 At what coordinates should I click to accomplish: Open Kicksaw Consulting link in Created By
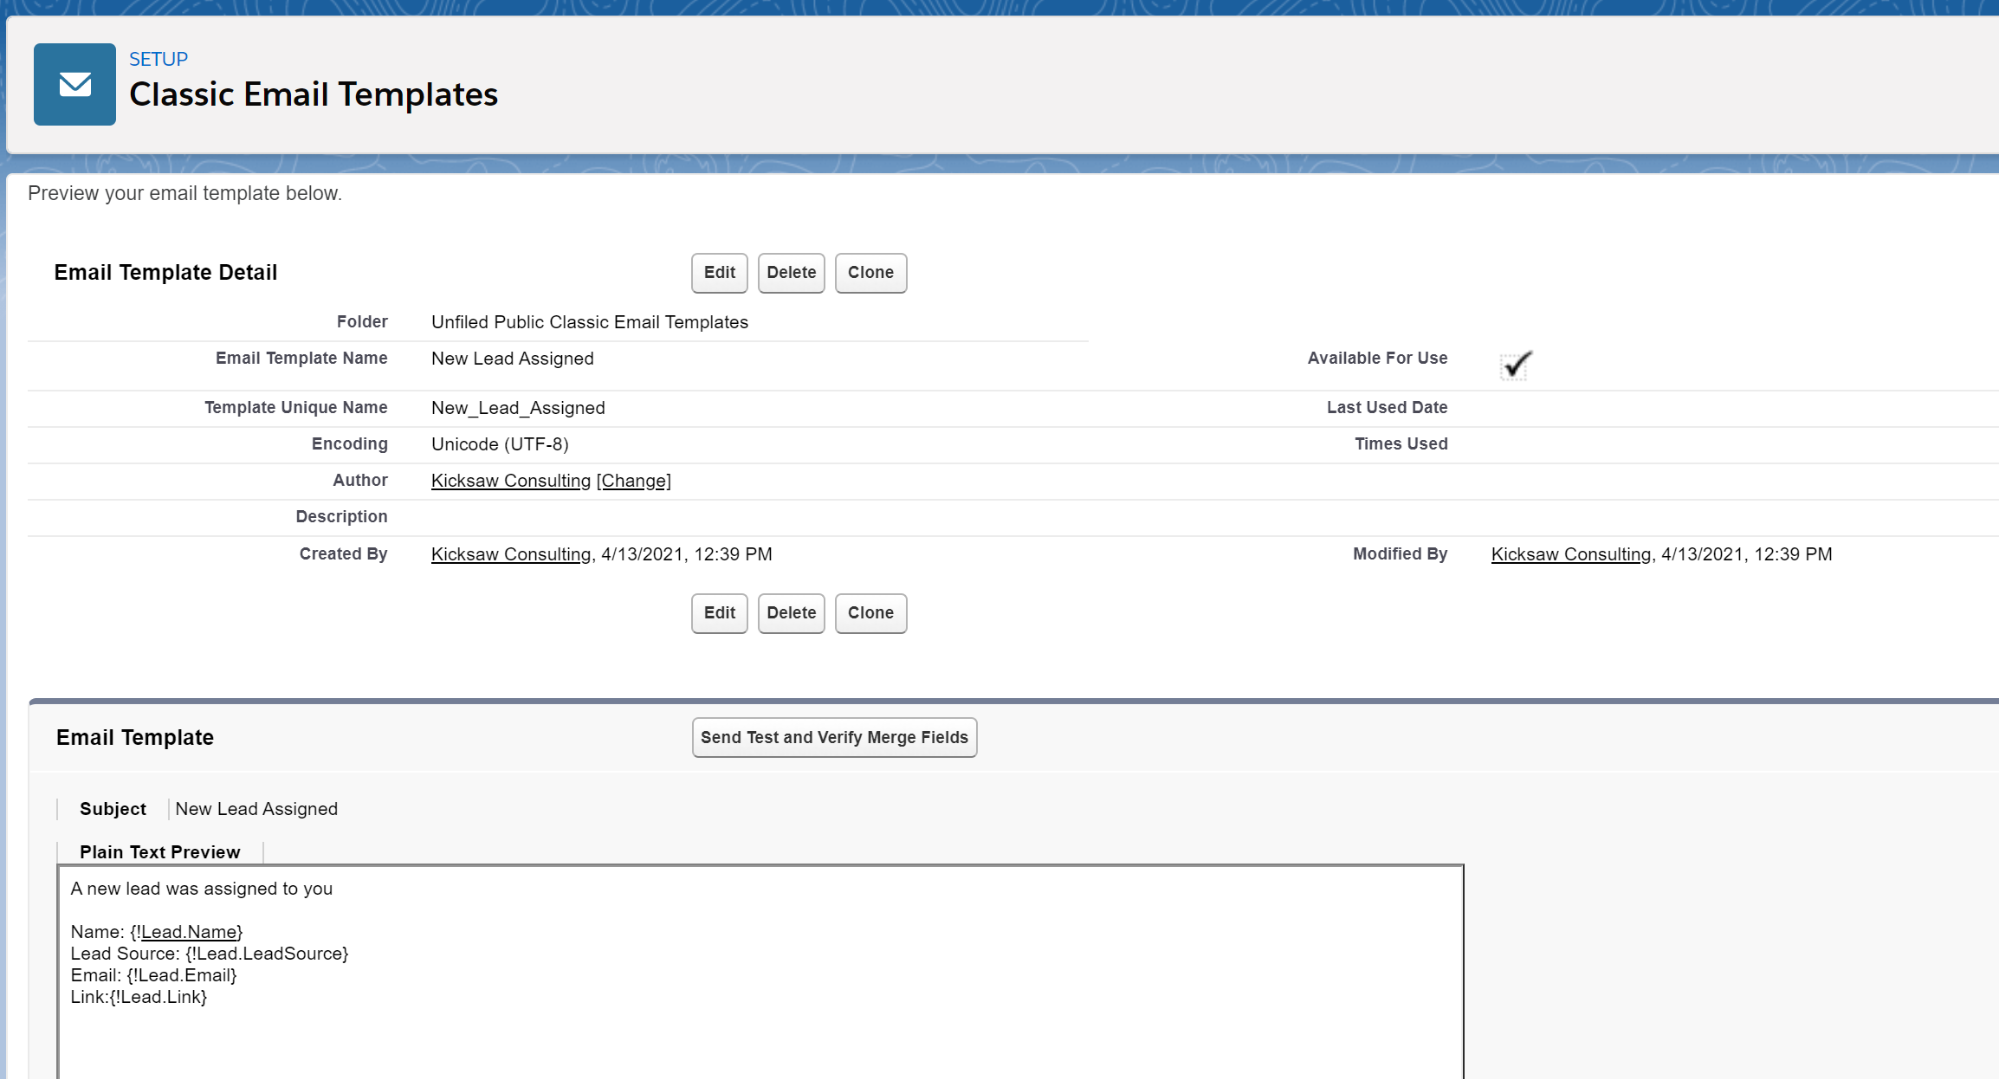[x=510, y=555]
